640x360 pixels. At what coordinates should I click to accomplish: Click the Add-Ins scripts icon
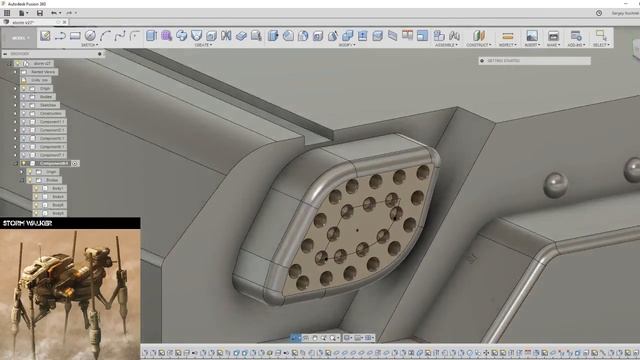pyautogui.click(x=576, y=36)
